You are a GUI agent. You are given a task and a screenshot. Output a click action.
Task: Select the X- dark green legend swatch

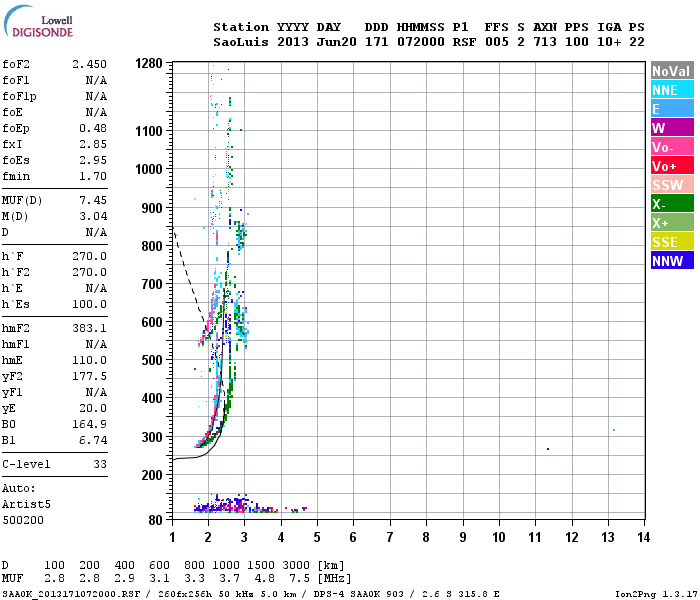click(672, 204)
